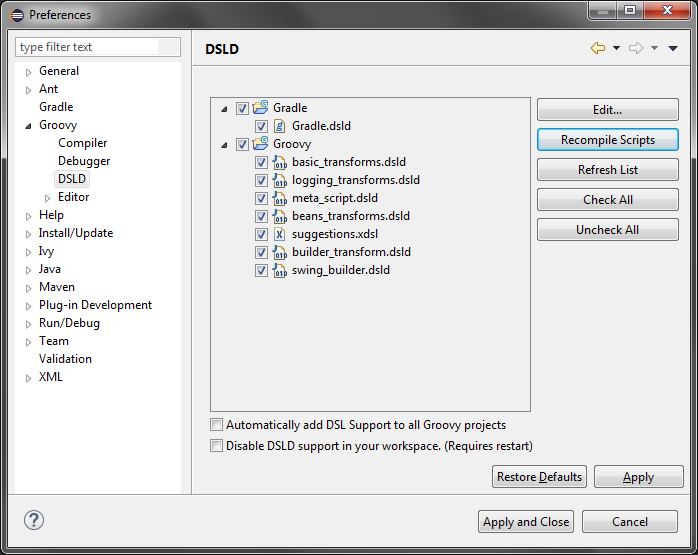Open the back history dropdown arrow
Image resolution: width=698 pixels, height=555 pixels.
click(x=617, y=48)
